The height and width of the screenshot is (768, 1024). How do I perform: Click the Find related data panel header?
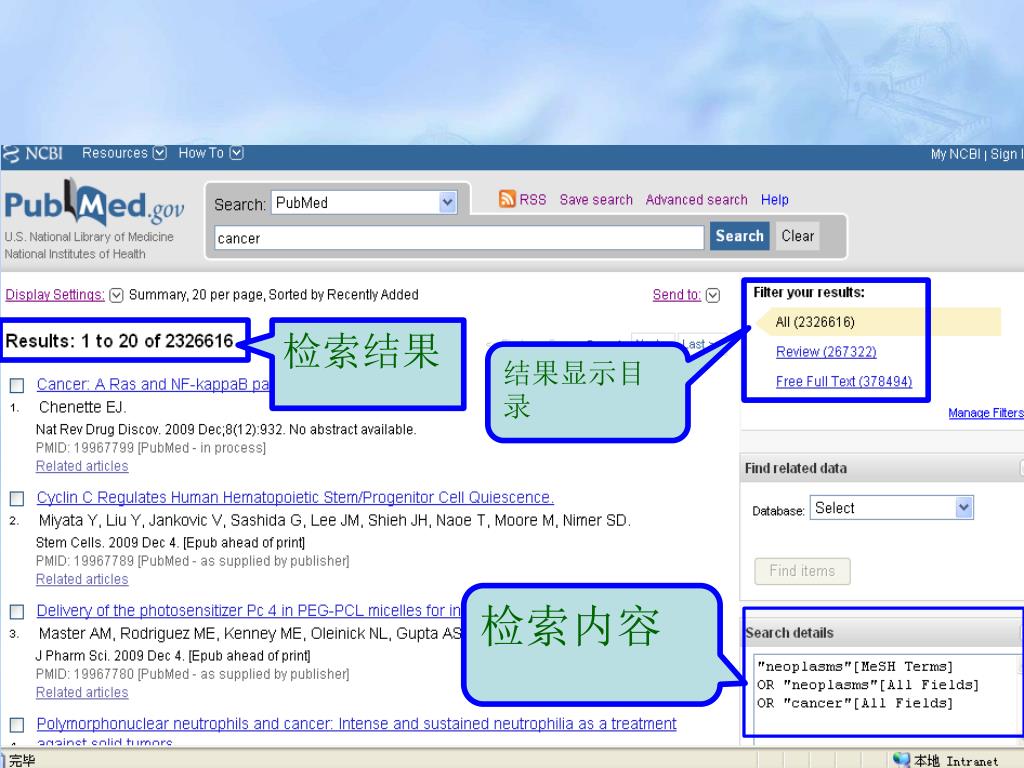pos(882,468)
